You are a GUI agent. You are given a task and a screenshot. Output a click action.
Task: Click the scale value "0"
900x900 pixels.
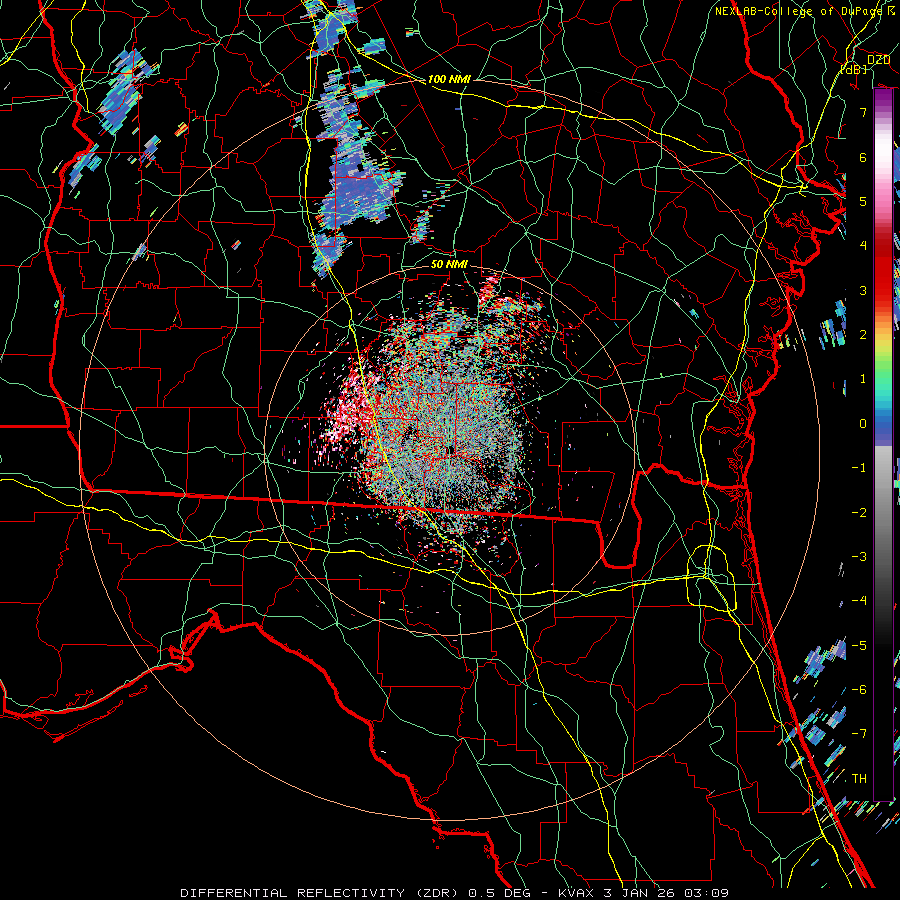pos(863,424)
